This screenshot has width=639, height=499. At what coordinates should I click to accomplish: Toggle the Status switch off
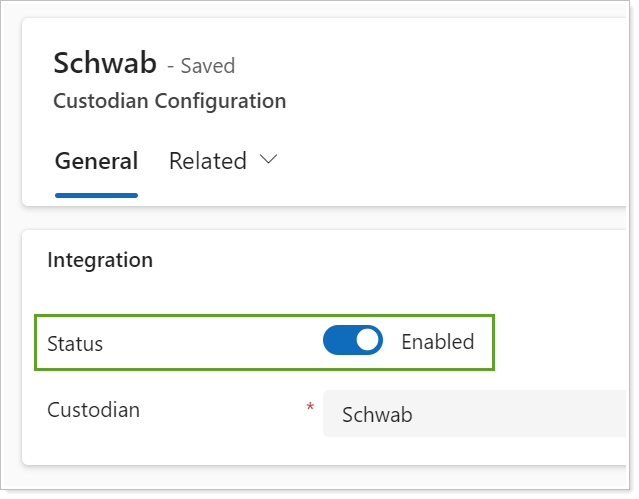(x=352, y=342)
